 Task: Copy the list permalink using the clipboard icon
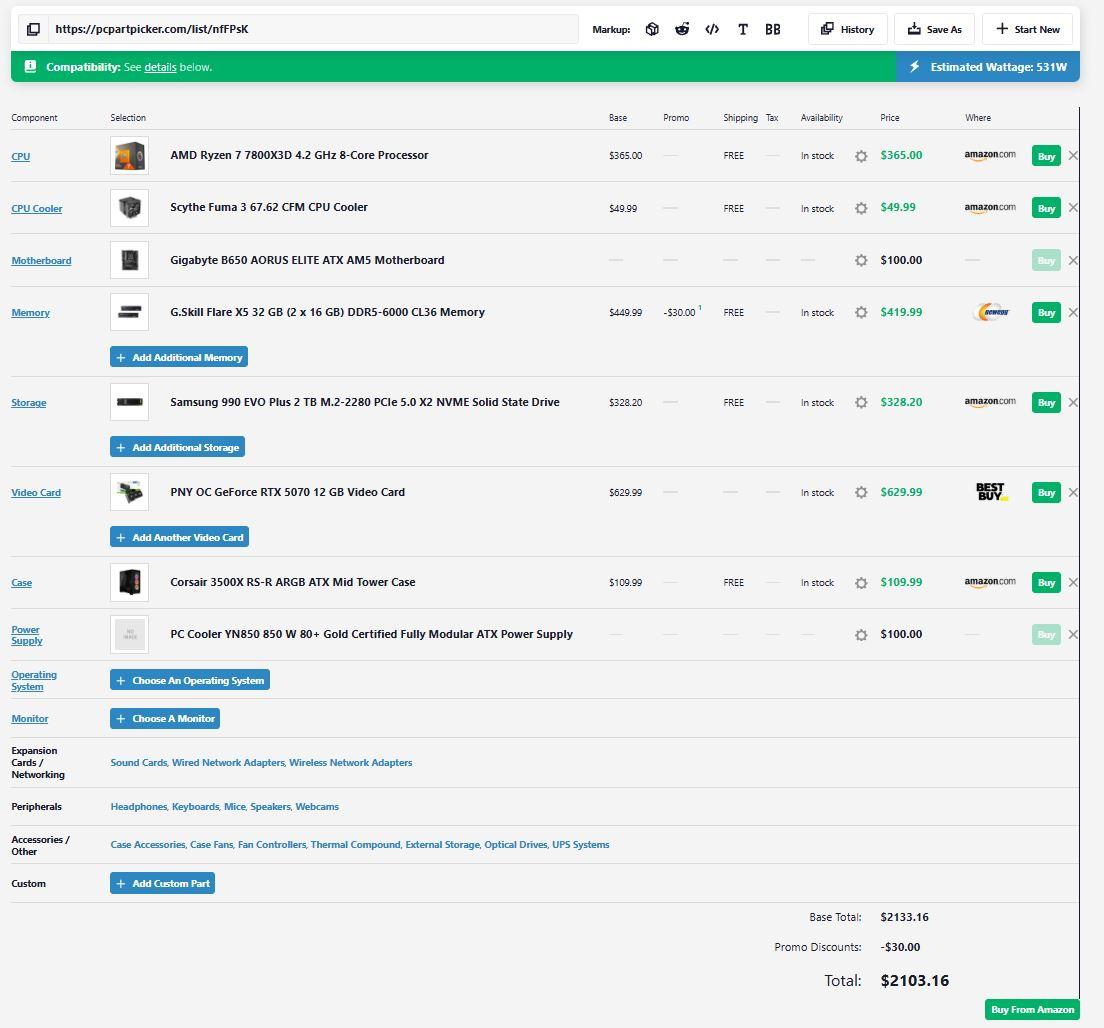coord(33,30)
